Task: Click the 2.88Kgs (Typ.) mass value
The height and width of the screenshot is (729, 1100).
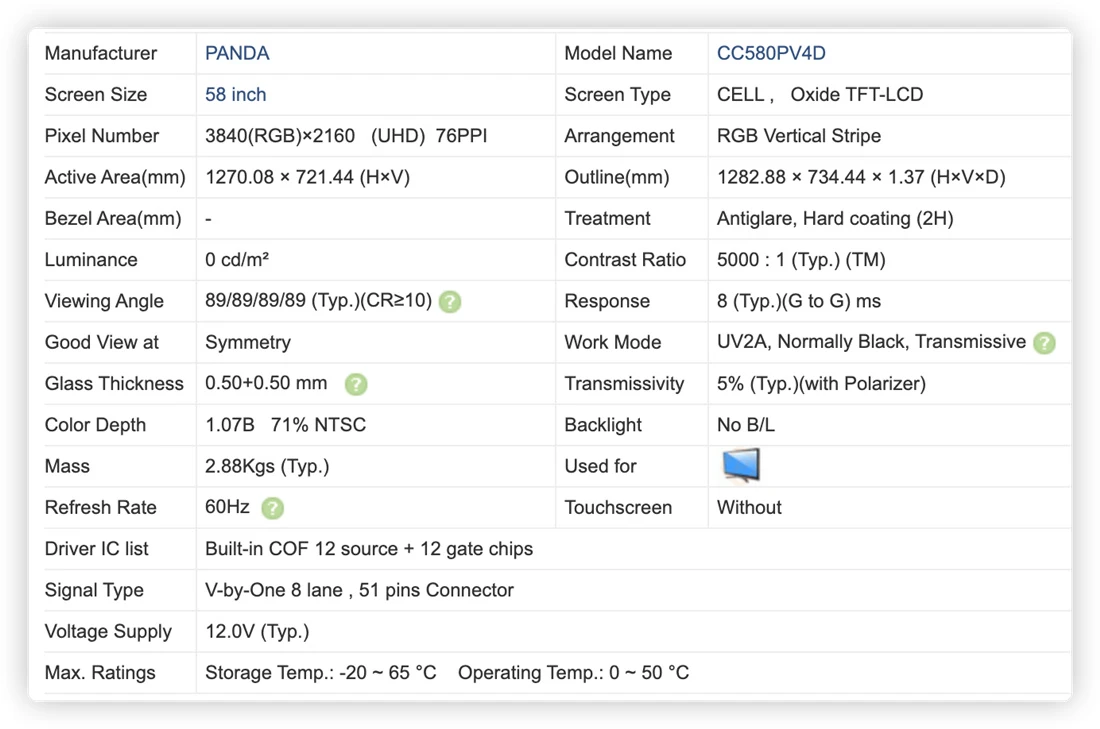Action: tap(267, 467)
